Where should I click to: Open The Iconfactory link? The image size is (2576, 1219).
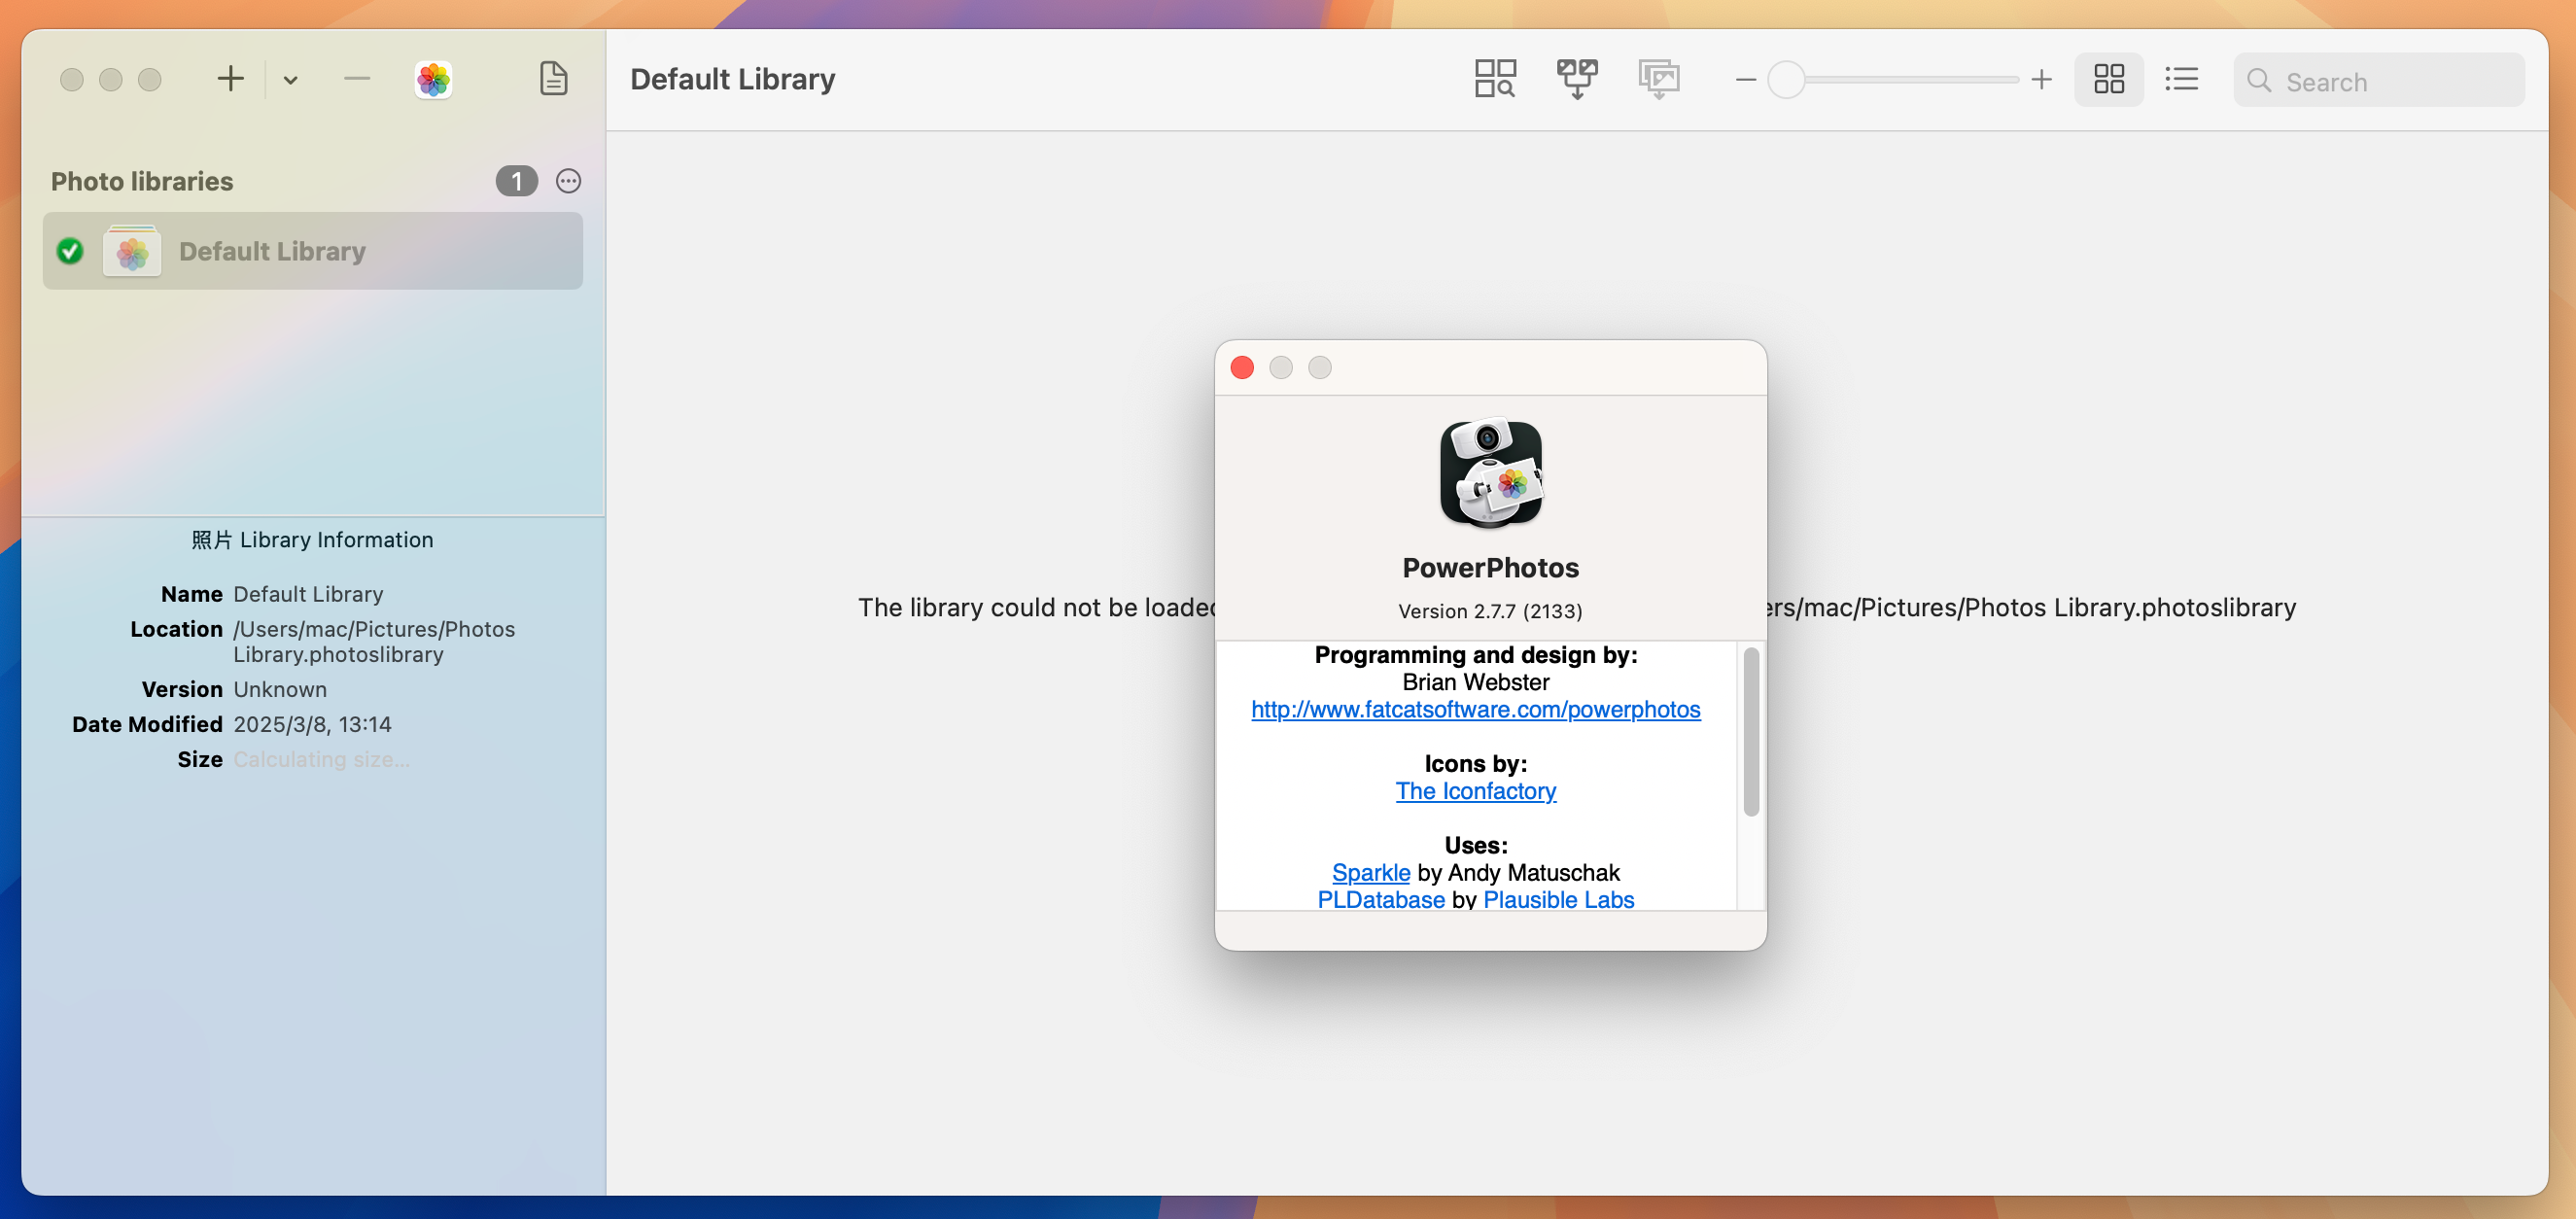[1475, 791]
